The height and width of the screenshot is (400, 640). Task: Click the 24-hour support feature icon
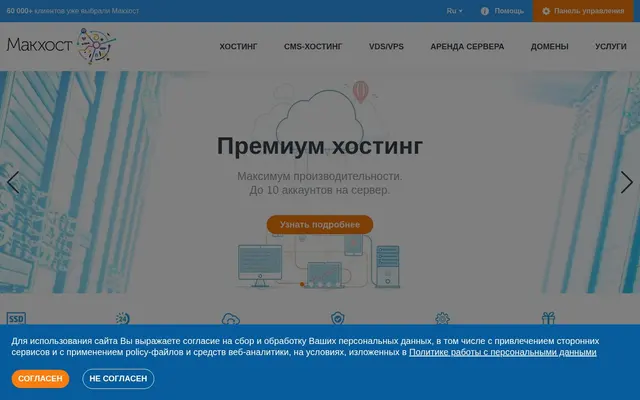(122, 318)
